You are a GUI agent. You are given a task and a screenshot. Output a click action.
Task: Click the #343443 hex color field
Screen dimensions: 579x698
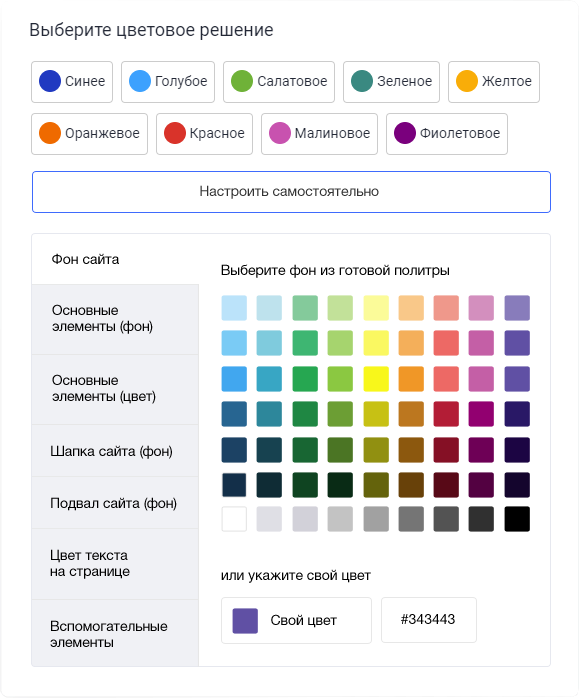coord(429,620)
